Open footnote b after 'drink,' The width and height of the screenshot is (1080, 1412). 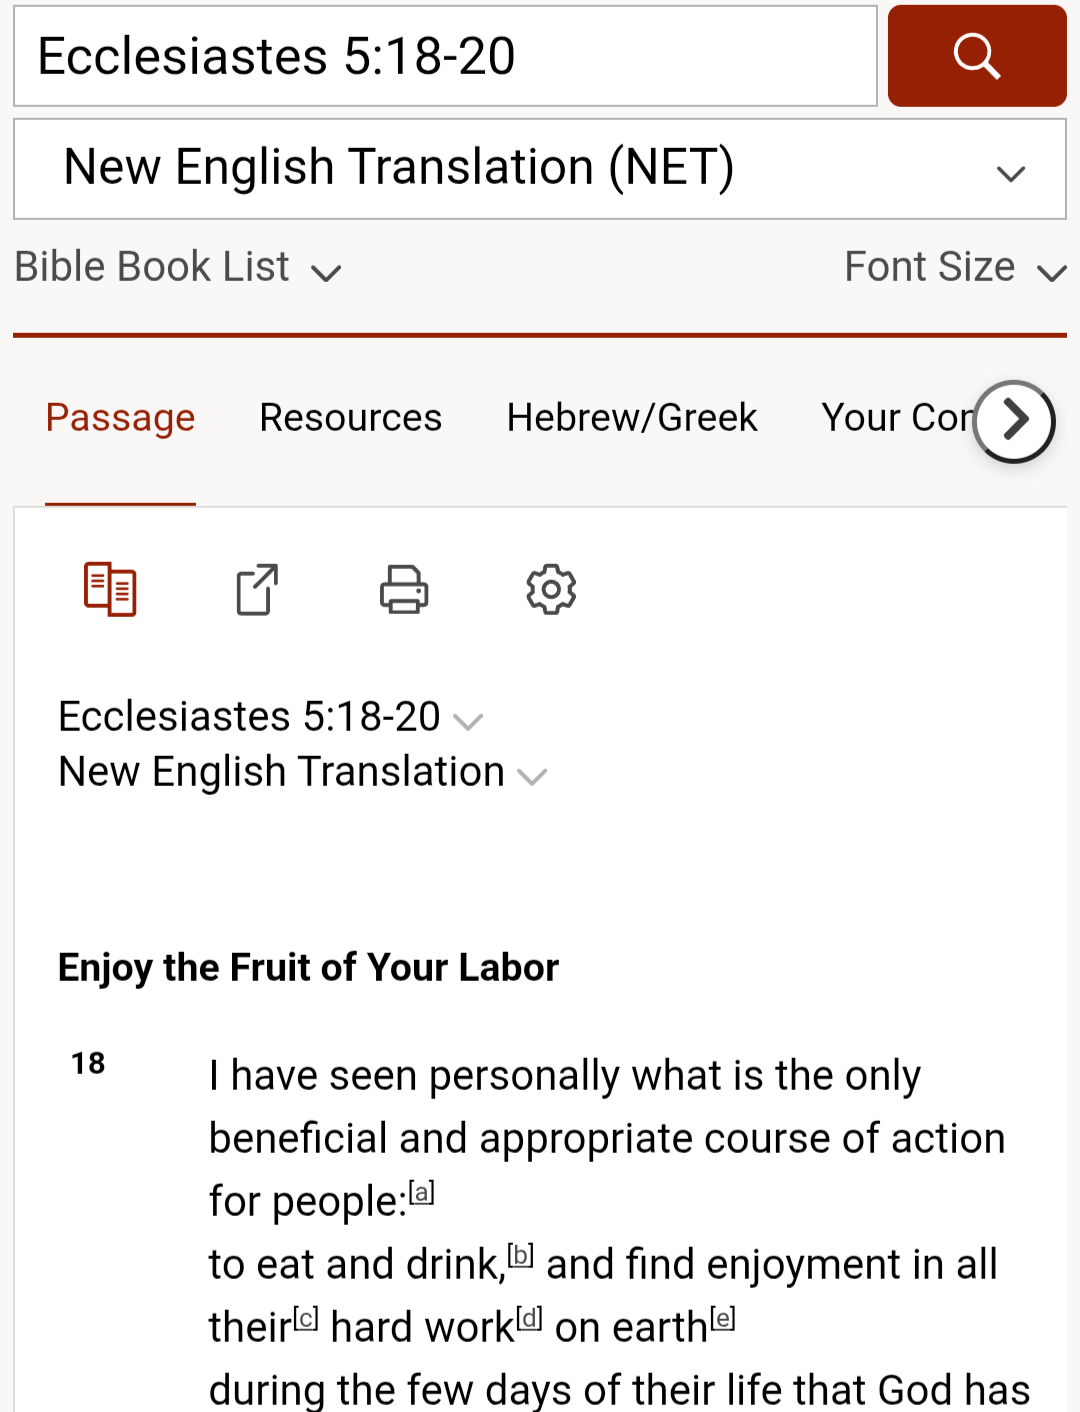pos(521,1256)
